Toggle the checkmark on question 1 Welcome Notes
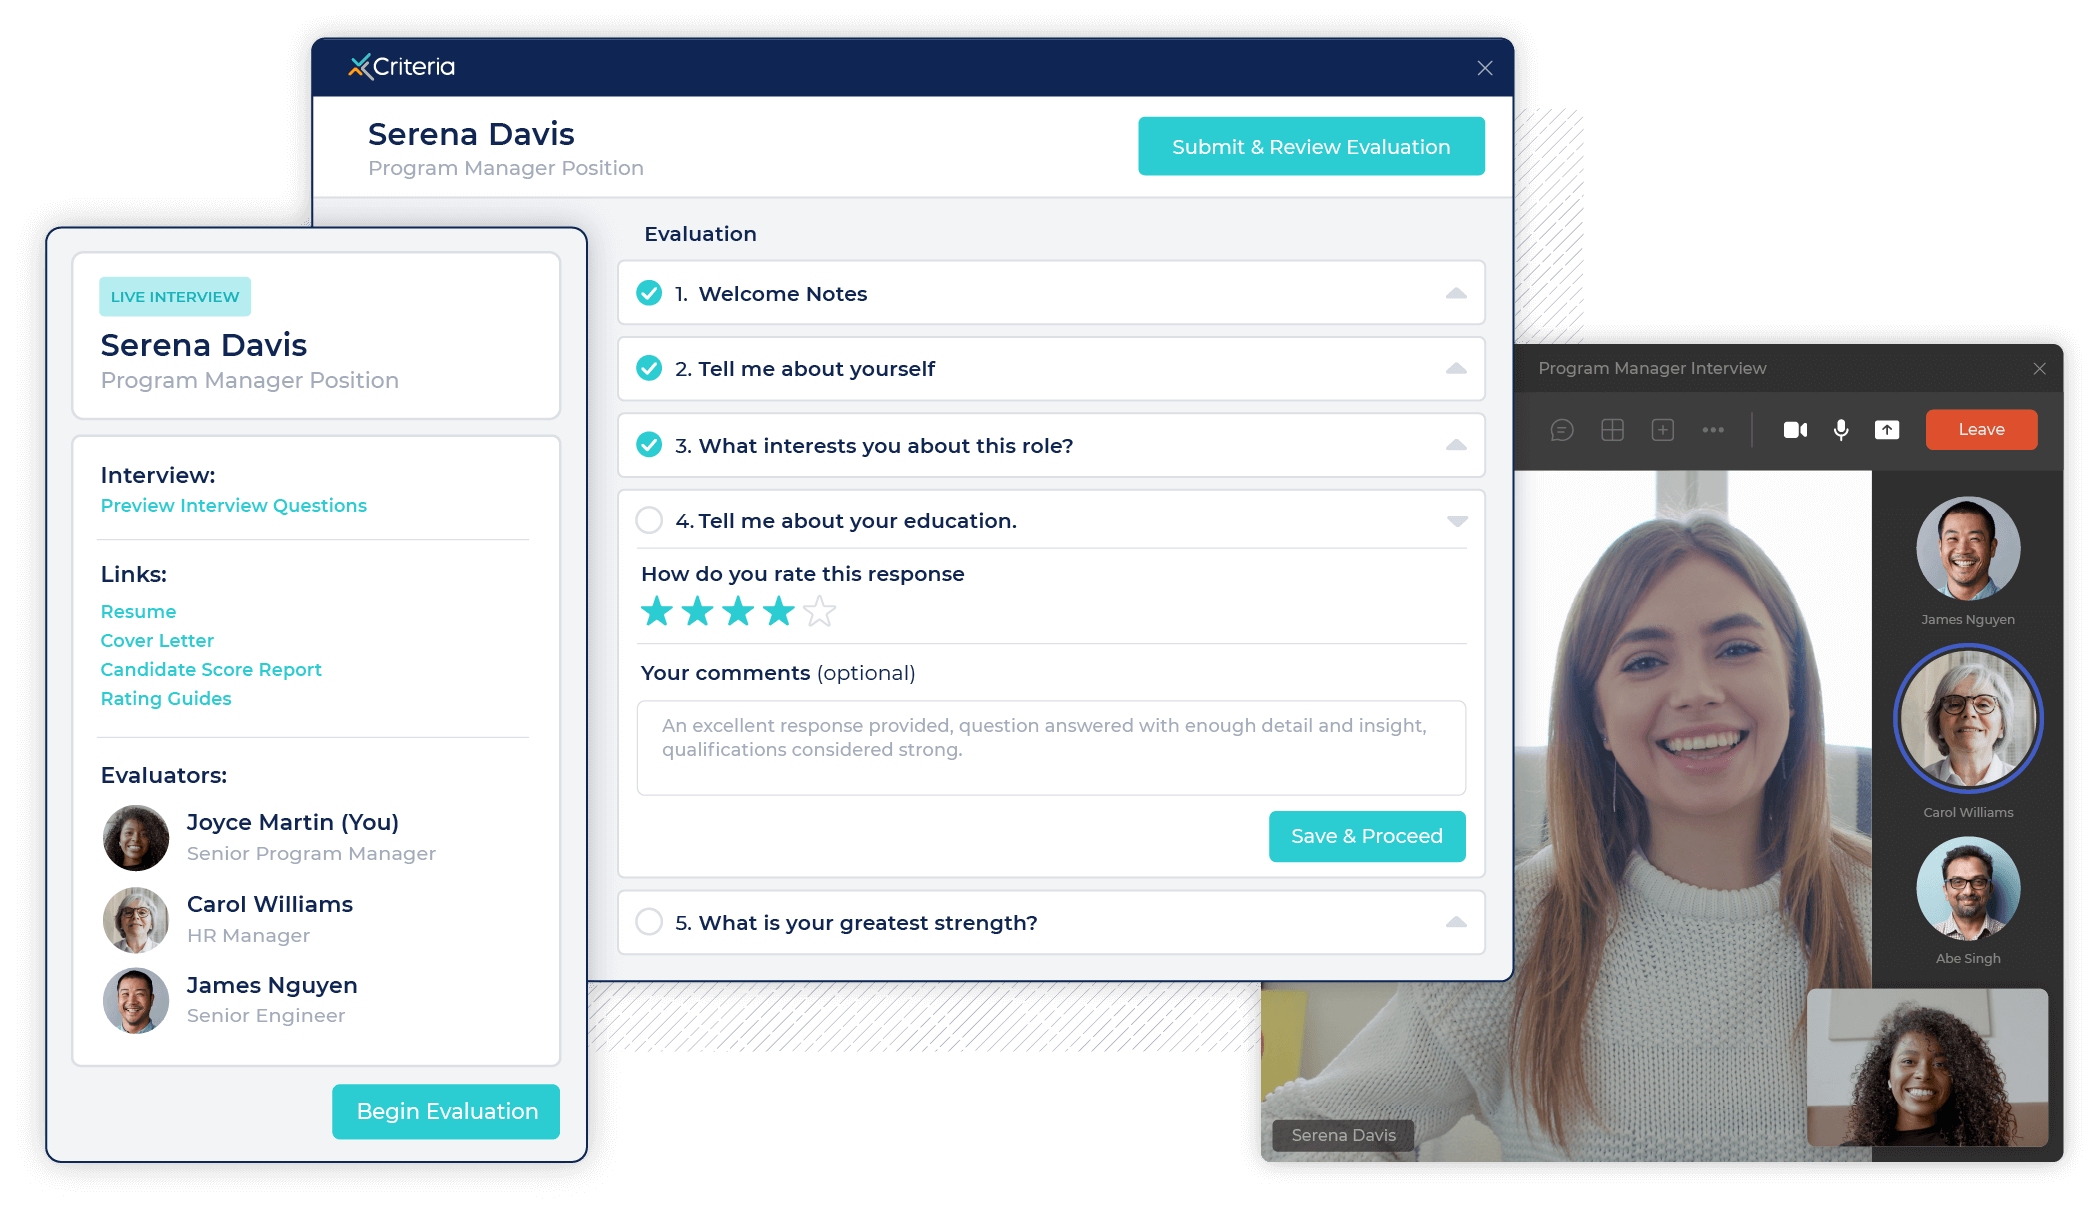The image size is (2095, 1208). [x=652, y=293]
